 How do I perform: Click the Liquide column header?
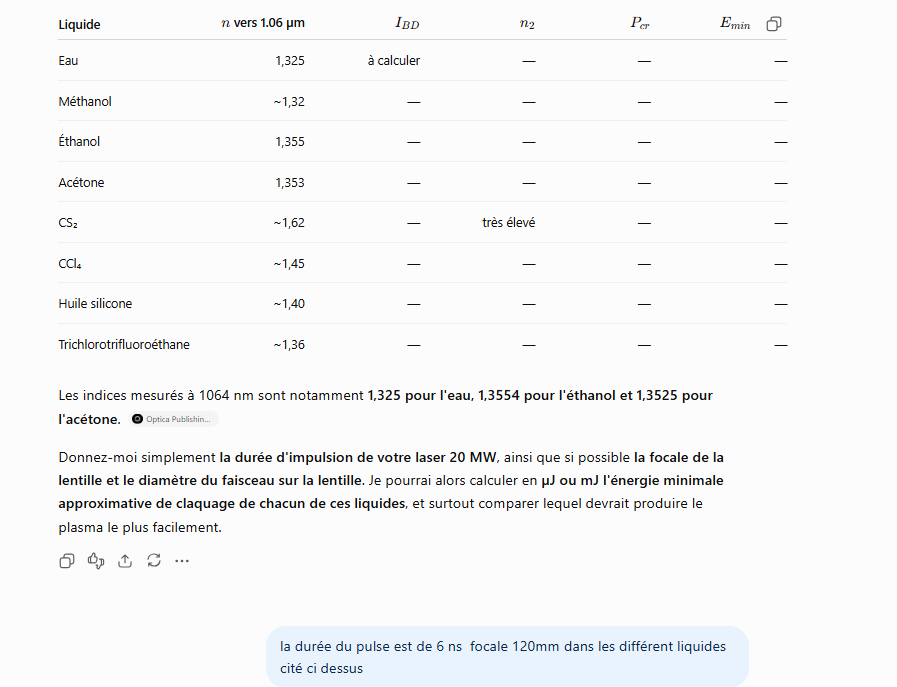[79, 25]
